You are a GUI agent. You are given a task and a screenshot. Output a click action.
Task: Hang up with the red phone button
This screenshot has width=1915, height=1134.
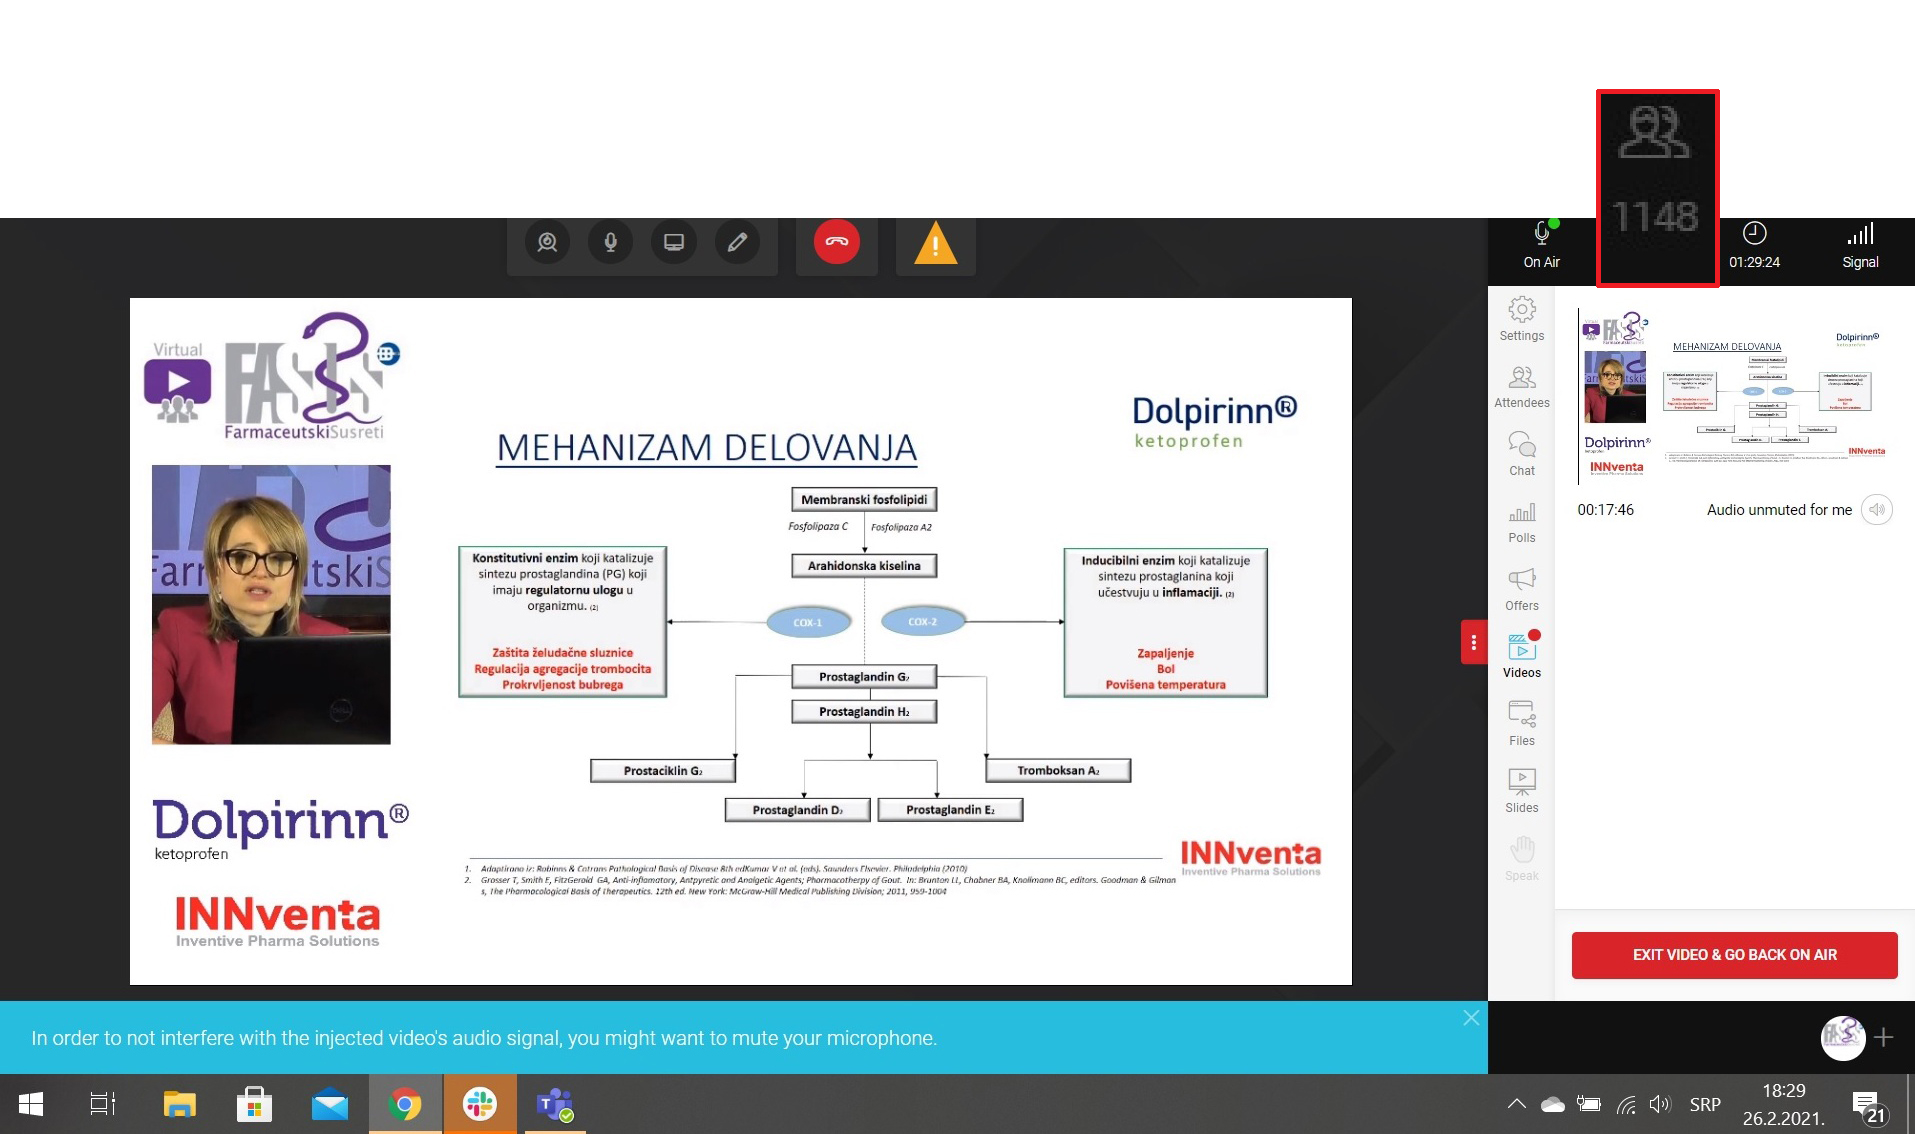(x=837, y=242)
